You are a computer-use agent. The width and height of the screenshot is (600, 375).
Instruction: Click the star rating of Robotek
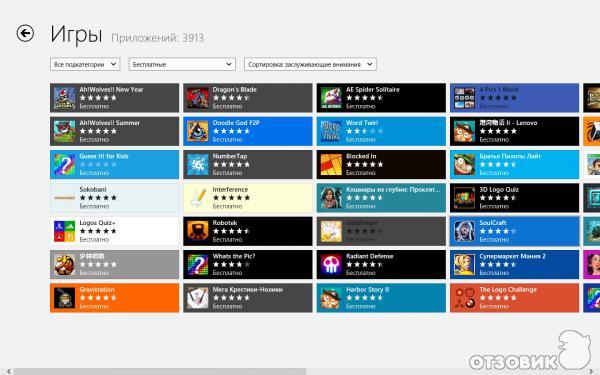tap(231, 231)
